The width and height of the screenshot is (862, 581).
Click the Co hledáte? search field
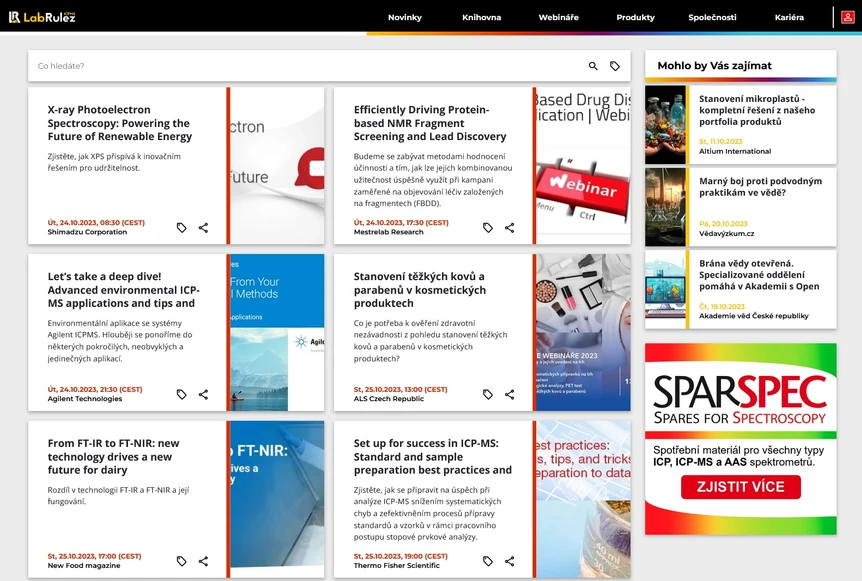pyautogui.click(x=308, y=66)
